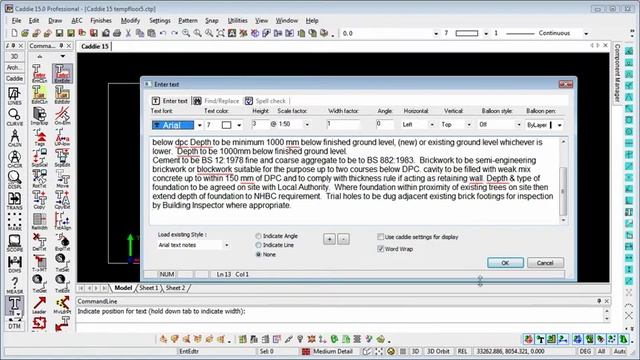
Task: Open the DIMS dimension tool
Action: 14,263
